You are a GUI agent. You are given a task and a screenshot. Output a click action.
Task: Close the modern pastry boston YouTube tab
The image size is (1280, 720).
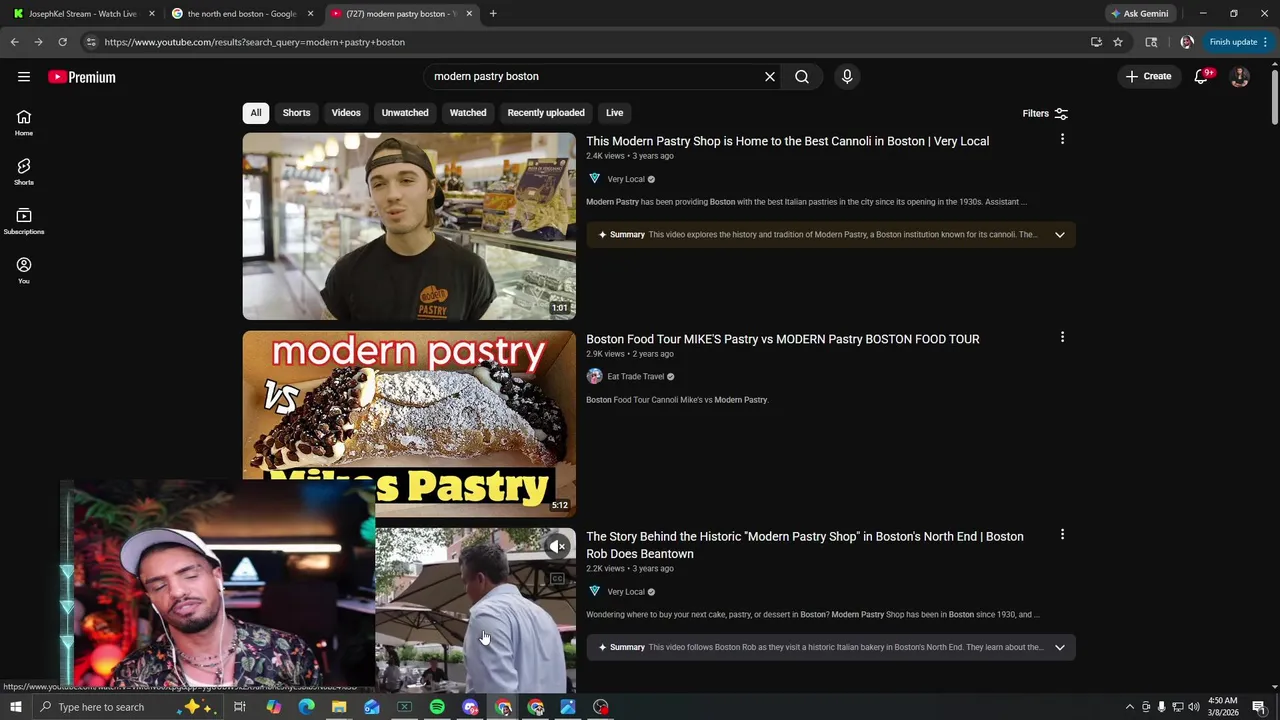pos(469,14)
